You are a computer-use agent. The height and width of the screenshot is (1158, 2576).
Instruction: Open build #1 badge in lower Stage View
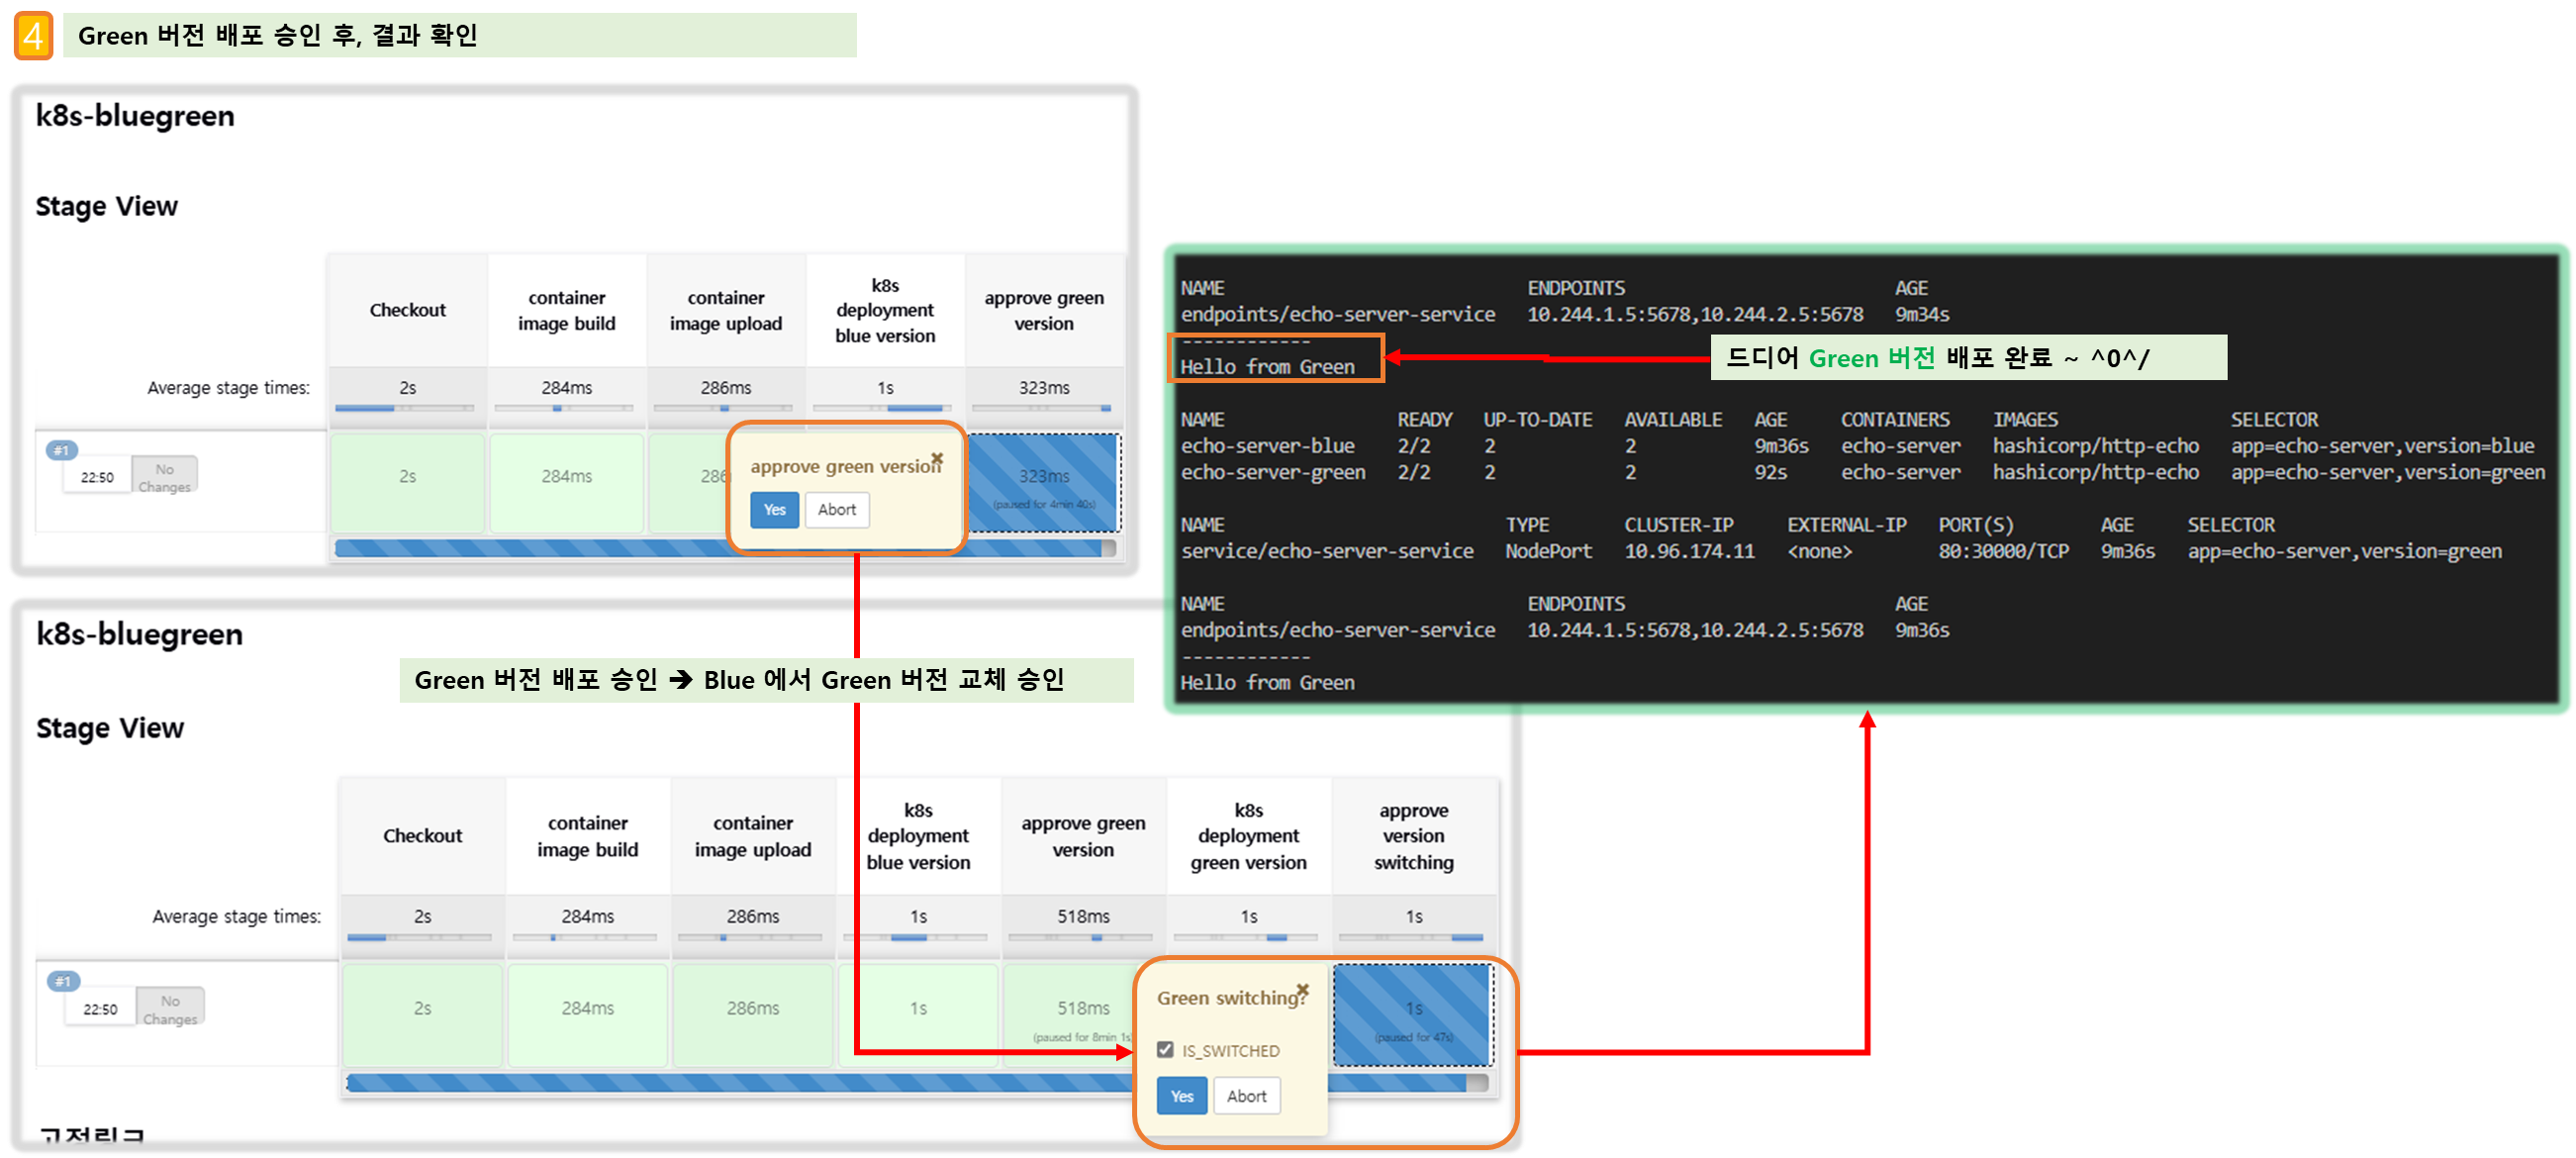(x=63, y=981)
